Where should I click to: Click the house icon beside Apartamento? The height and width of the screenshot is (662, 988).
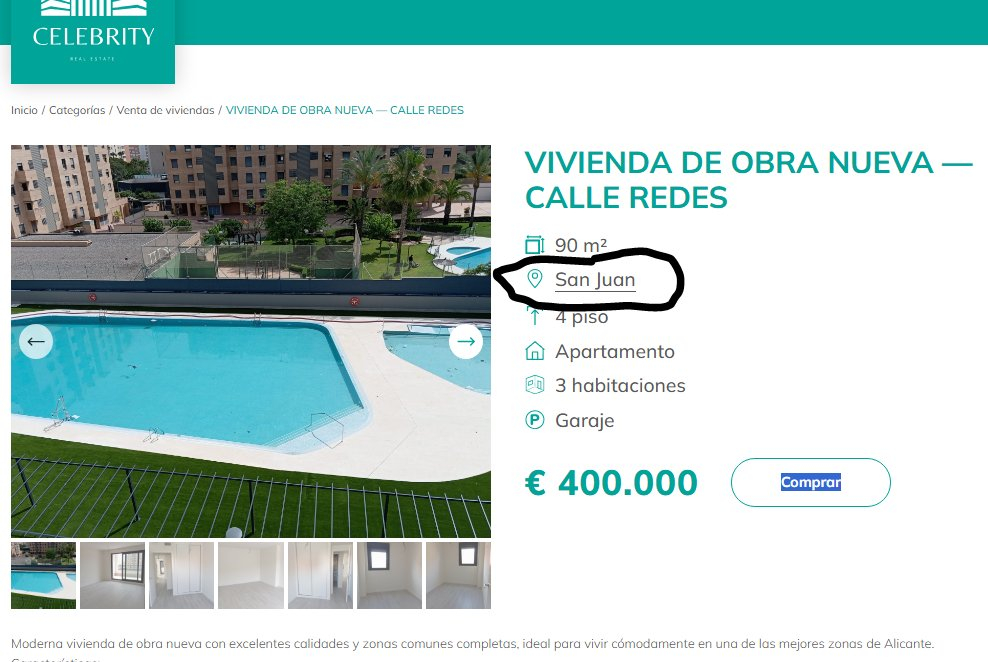click(x=534, y=351)
